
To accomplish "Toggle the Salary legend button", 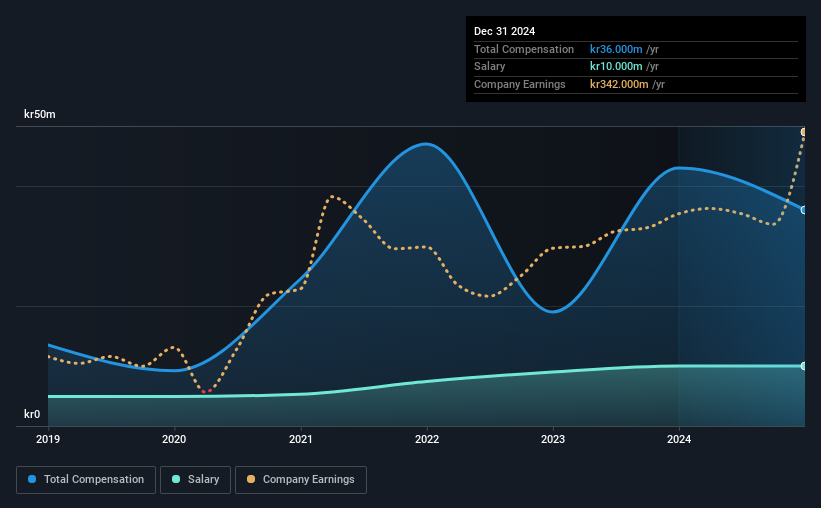I will pos(195,480).
